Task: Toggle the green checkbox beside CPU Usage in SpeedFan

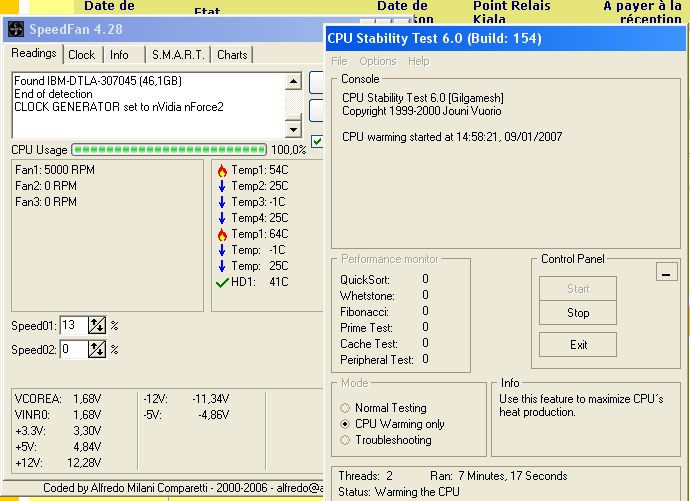Action: coord(317,141)
